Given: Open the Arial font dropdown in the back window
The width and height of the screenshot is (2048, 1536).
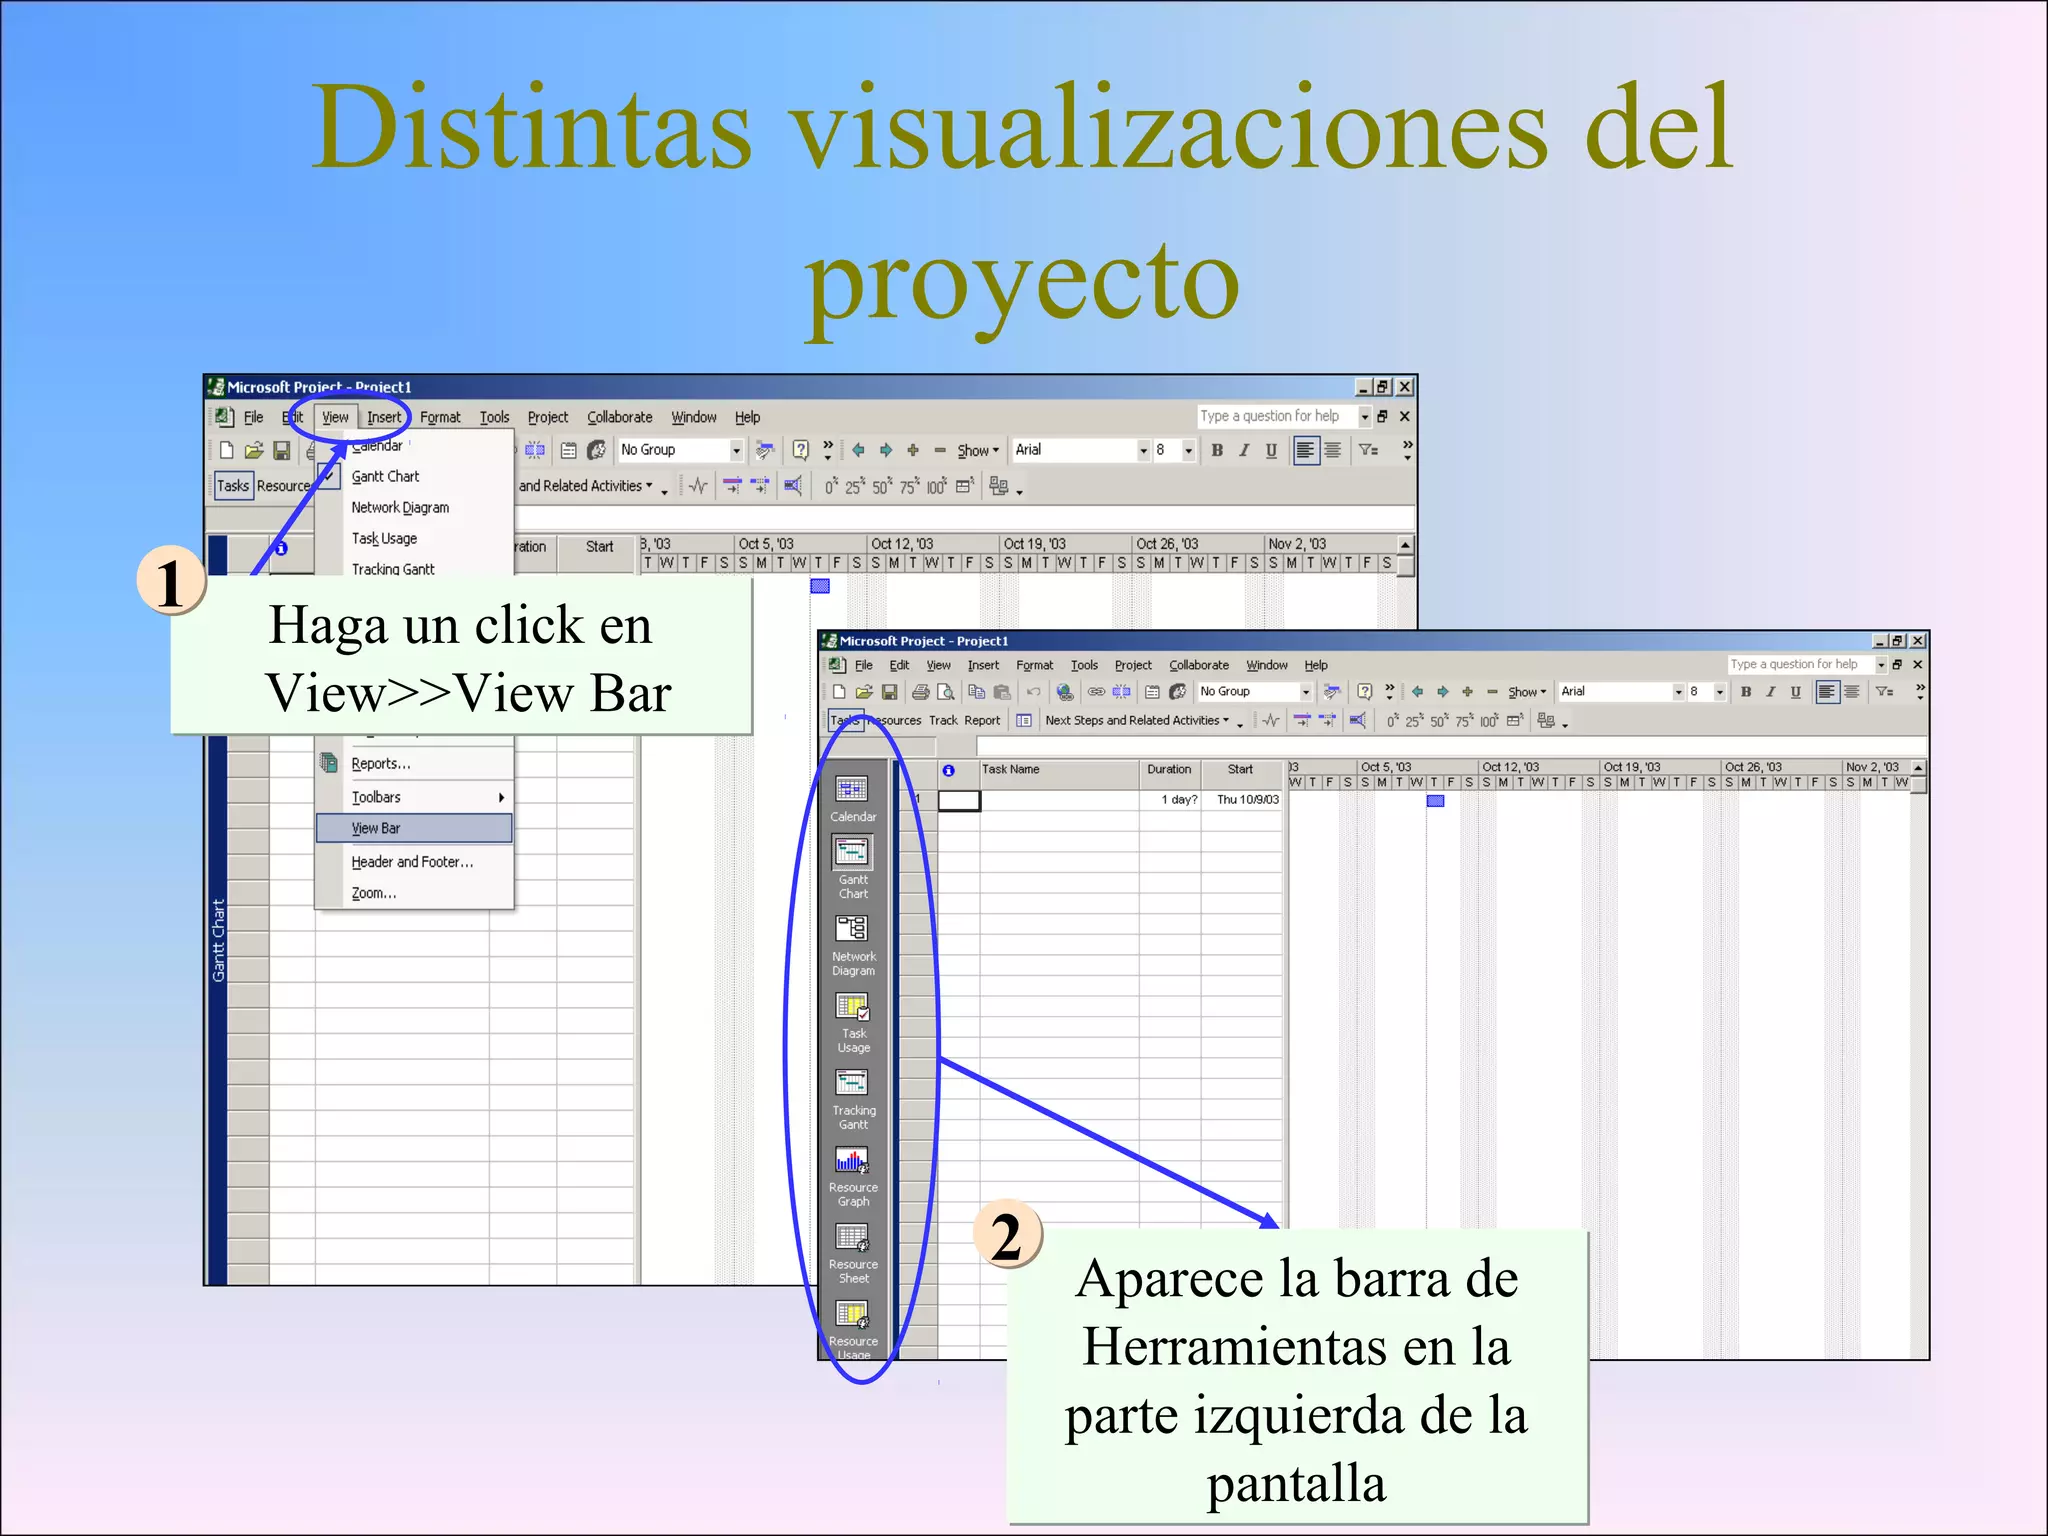Looking at the screenshot, I should coord(1143,450).
